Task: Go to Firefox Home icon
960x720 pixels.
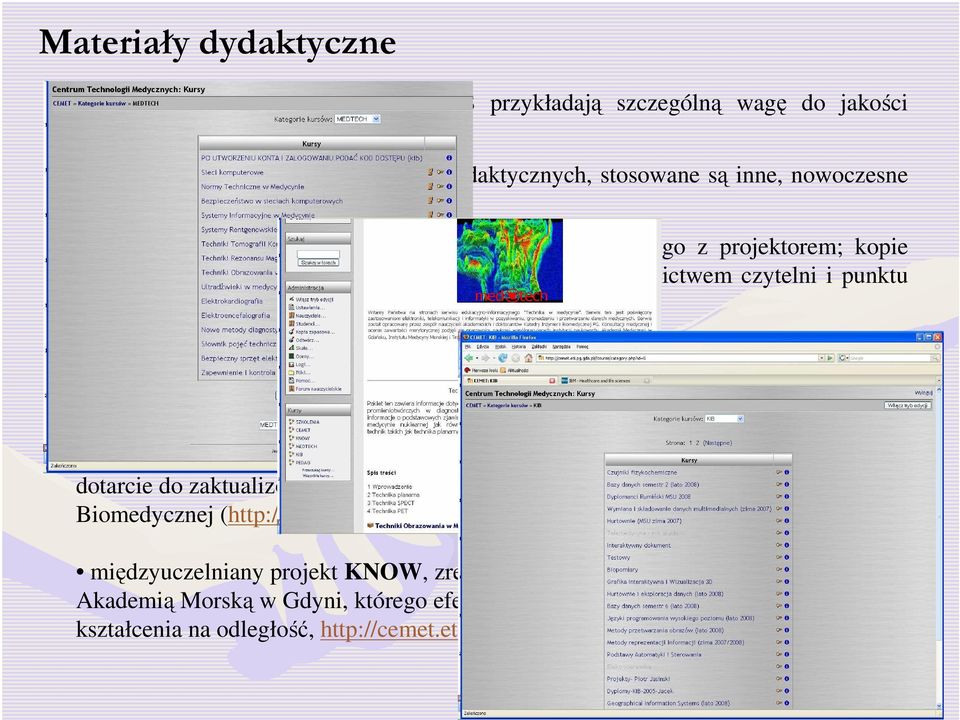Action: (x=528, y=358)
